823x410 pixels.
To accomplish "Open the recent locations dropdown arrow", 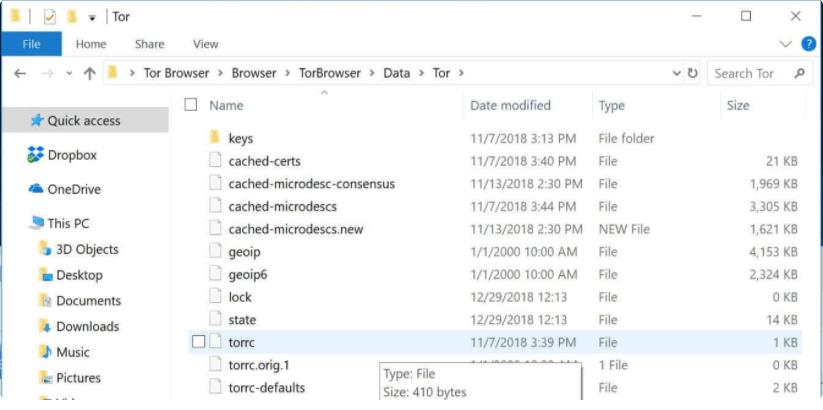I will tap(69, 73).
